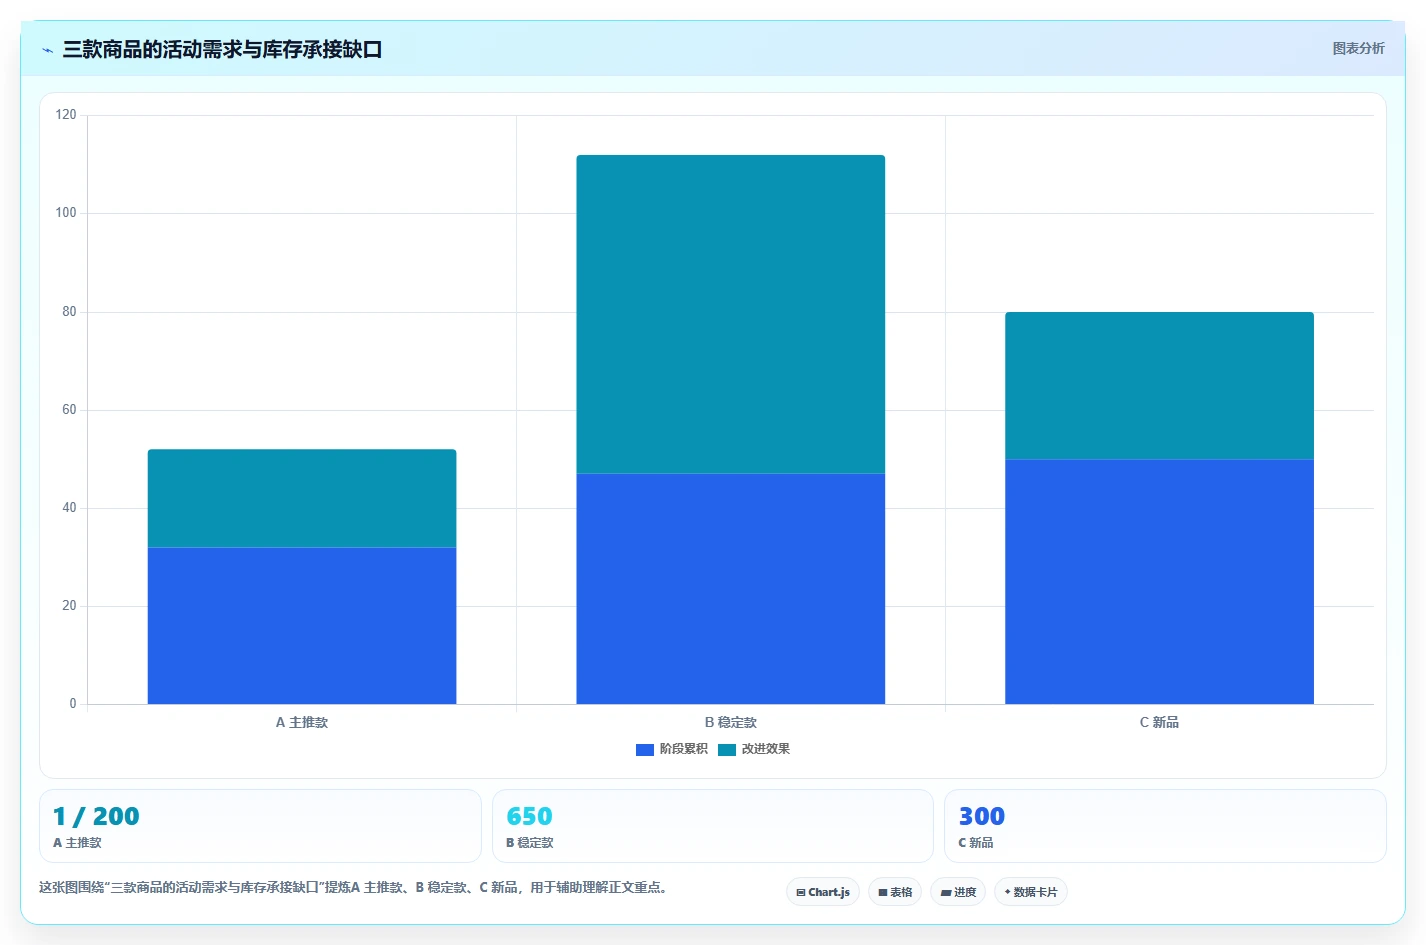Click the B 稳定款 caption under 650
The width and height of the screenshot is (1426, 945).
(530, 843)
